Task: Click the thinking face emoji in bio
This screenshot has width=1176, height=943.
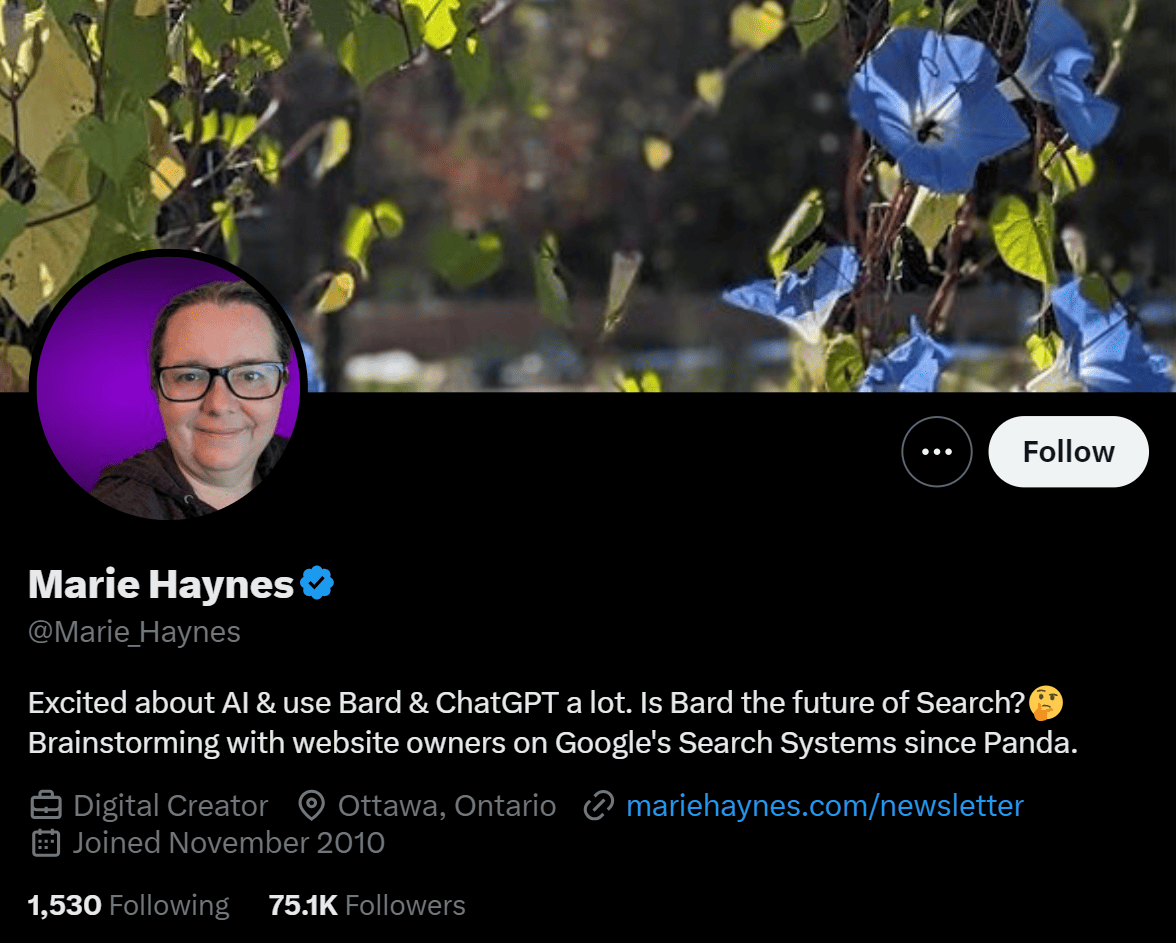Action: pos(1046,703)
